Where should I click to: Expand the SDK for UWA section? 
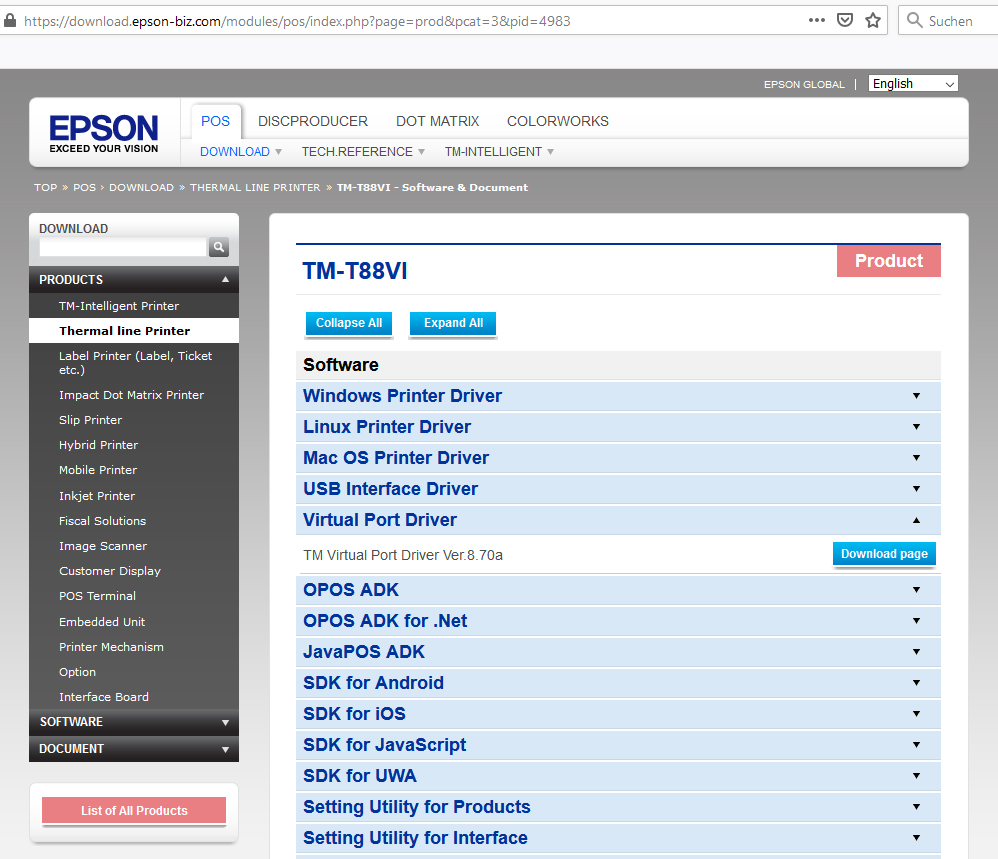(x=618, y=776)
